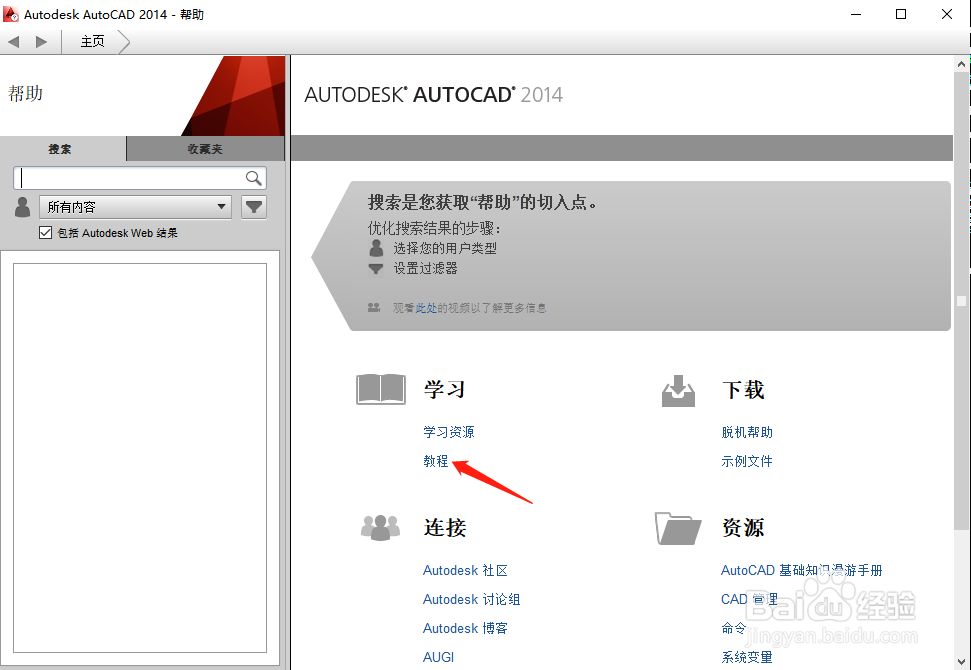Viewport: 971px width, 670px height.
Task: Open the Autodesk 博客 link
Action: point(465,629)
